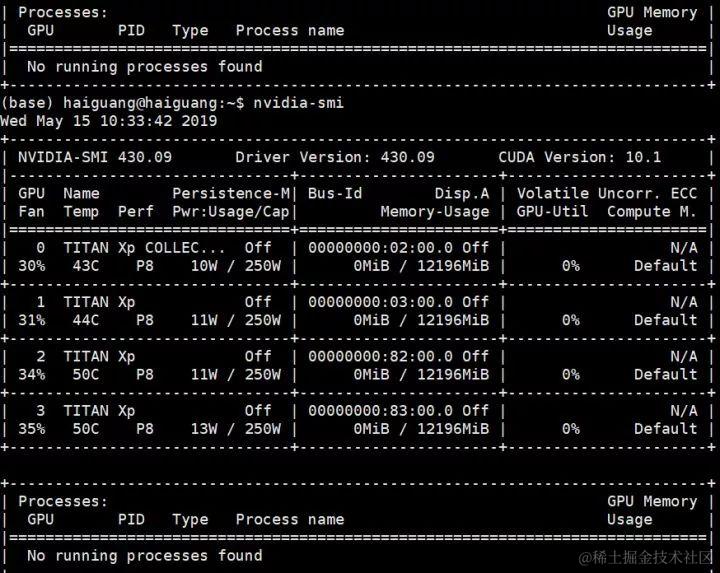
Task: Click "Default" compute mode of GPU 0
Action: pyautogui.click(x=666, y=266)
